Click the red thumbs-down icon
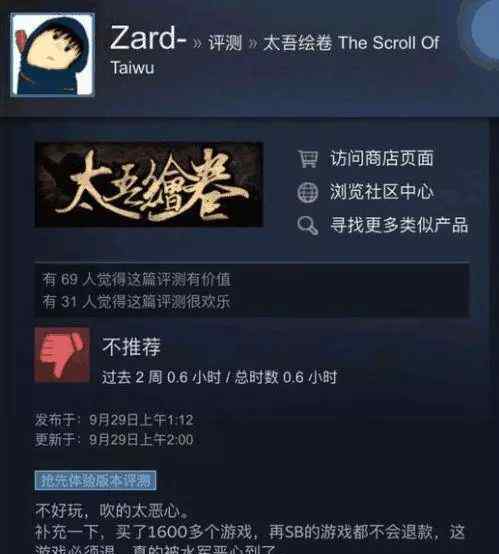Viewport: 499px width, 554px height. 62,354
